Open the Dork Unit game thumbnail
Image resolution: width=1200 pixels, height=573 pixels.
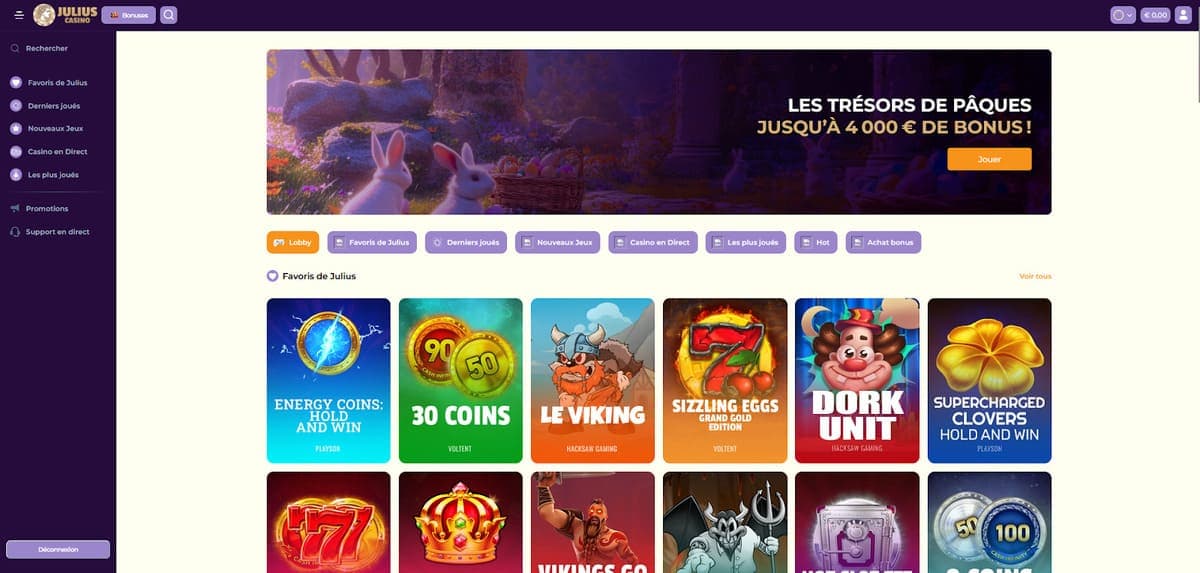click(x=856, y=380)
